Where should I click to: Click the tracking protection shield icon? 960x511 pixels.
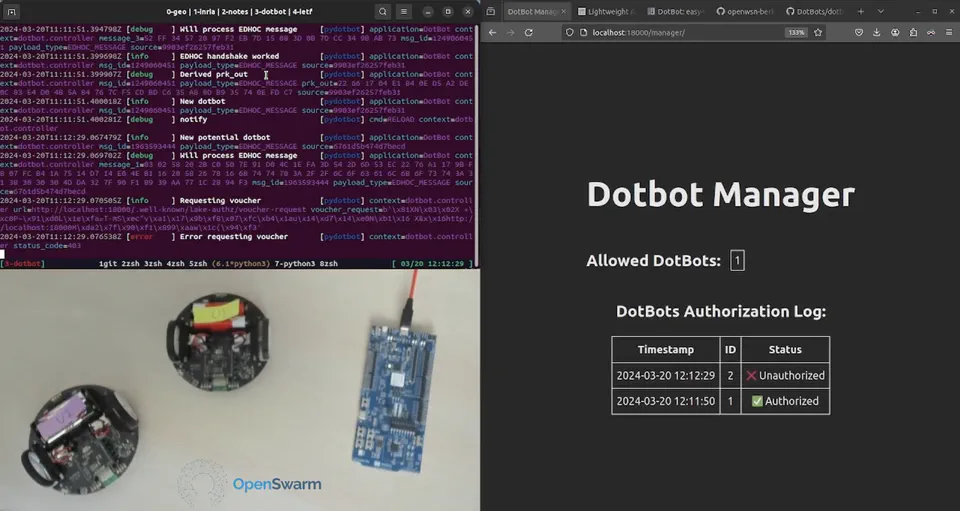[569, 32]
